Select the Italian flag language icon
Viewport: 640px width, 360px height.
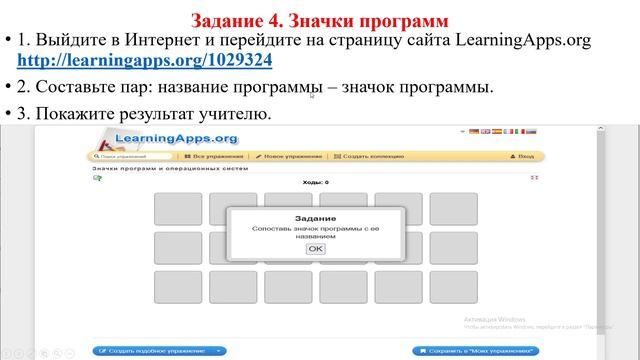[520, 131]
